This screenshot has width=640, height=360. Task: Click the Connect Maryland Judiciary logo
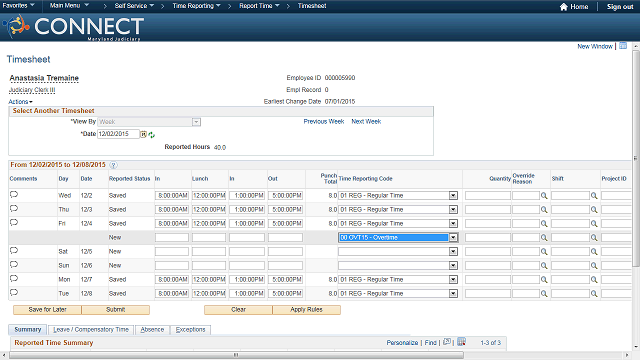(x=73, y=27)
